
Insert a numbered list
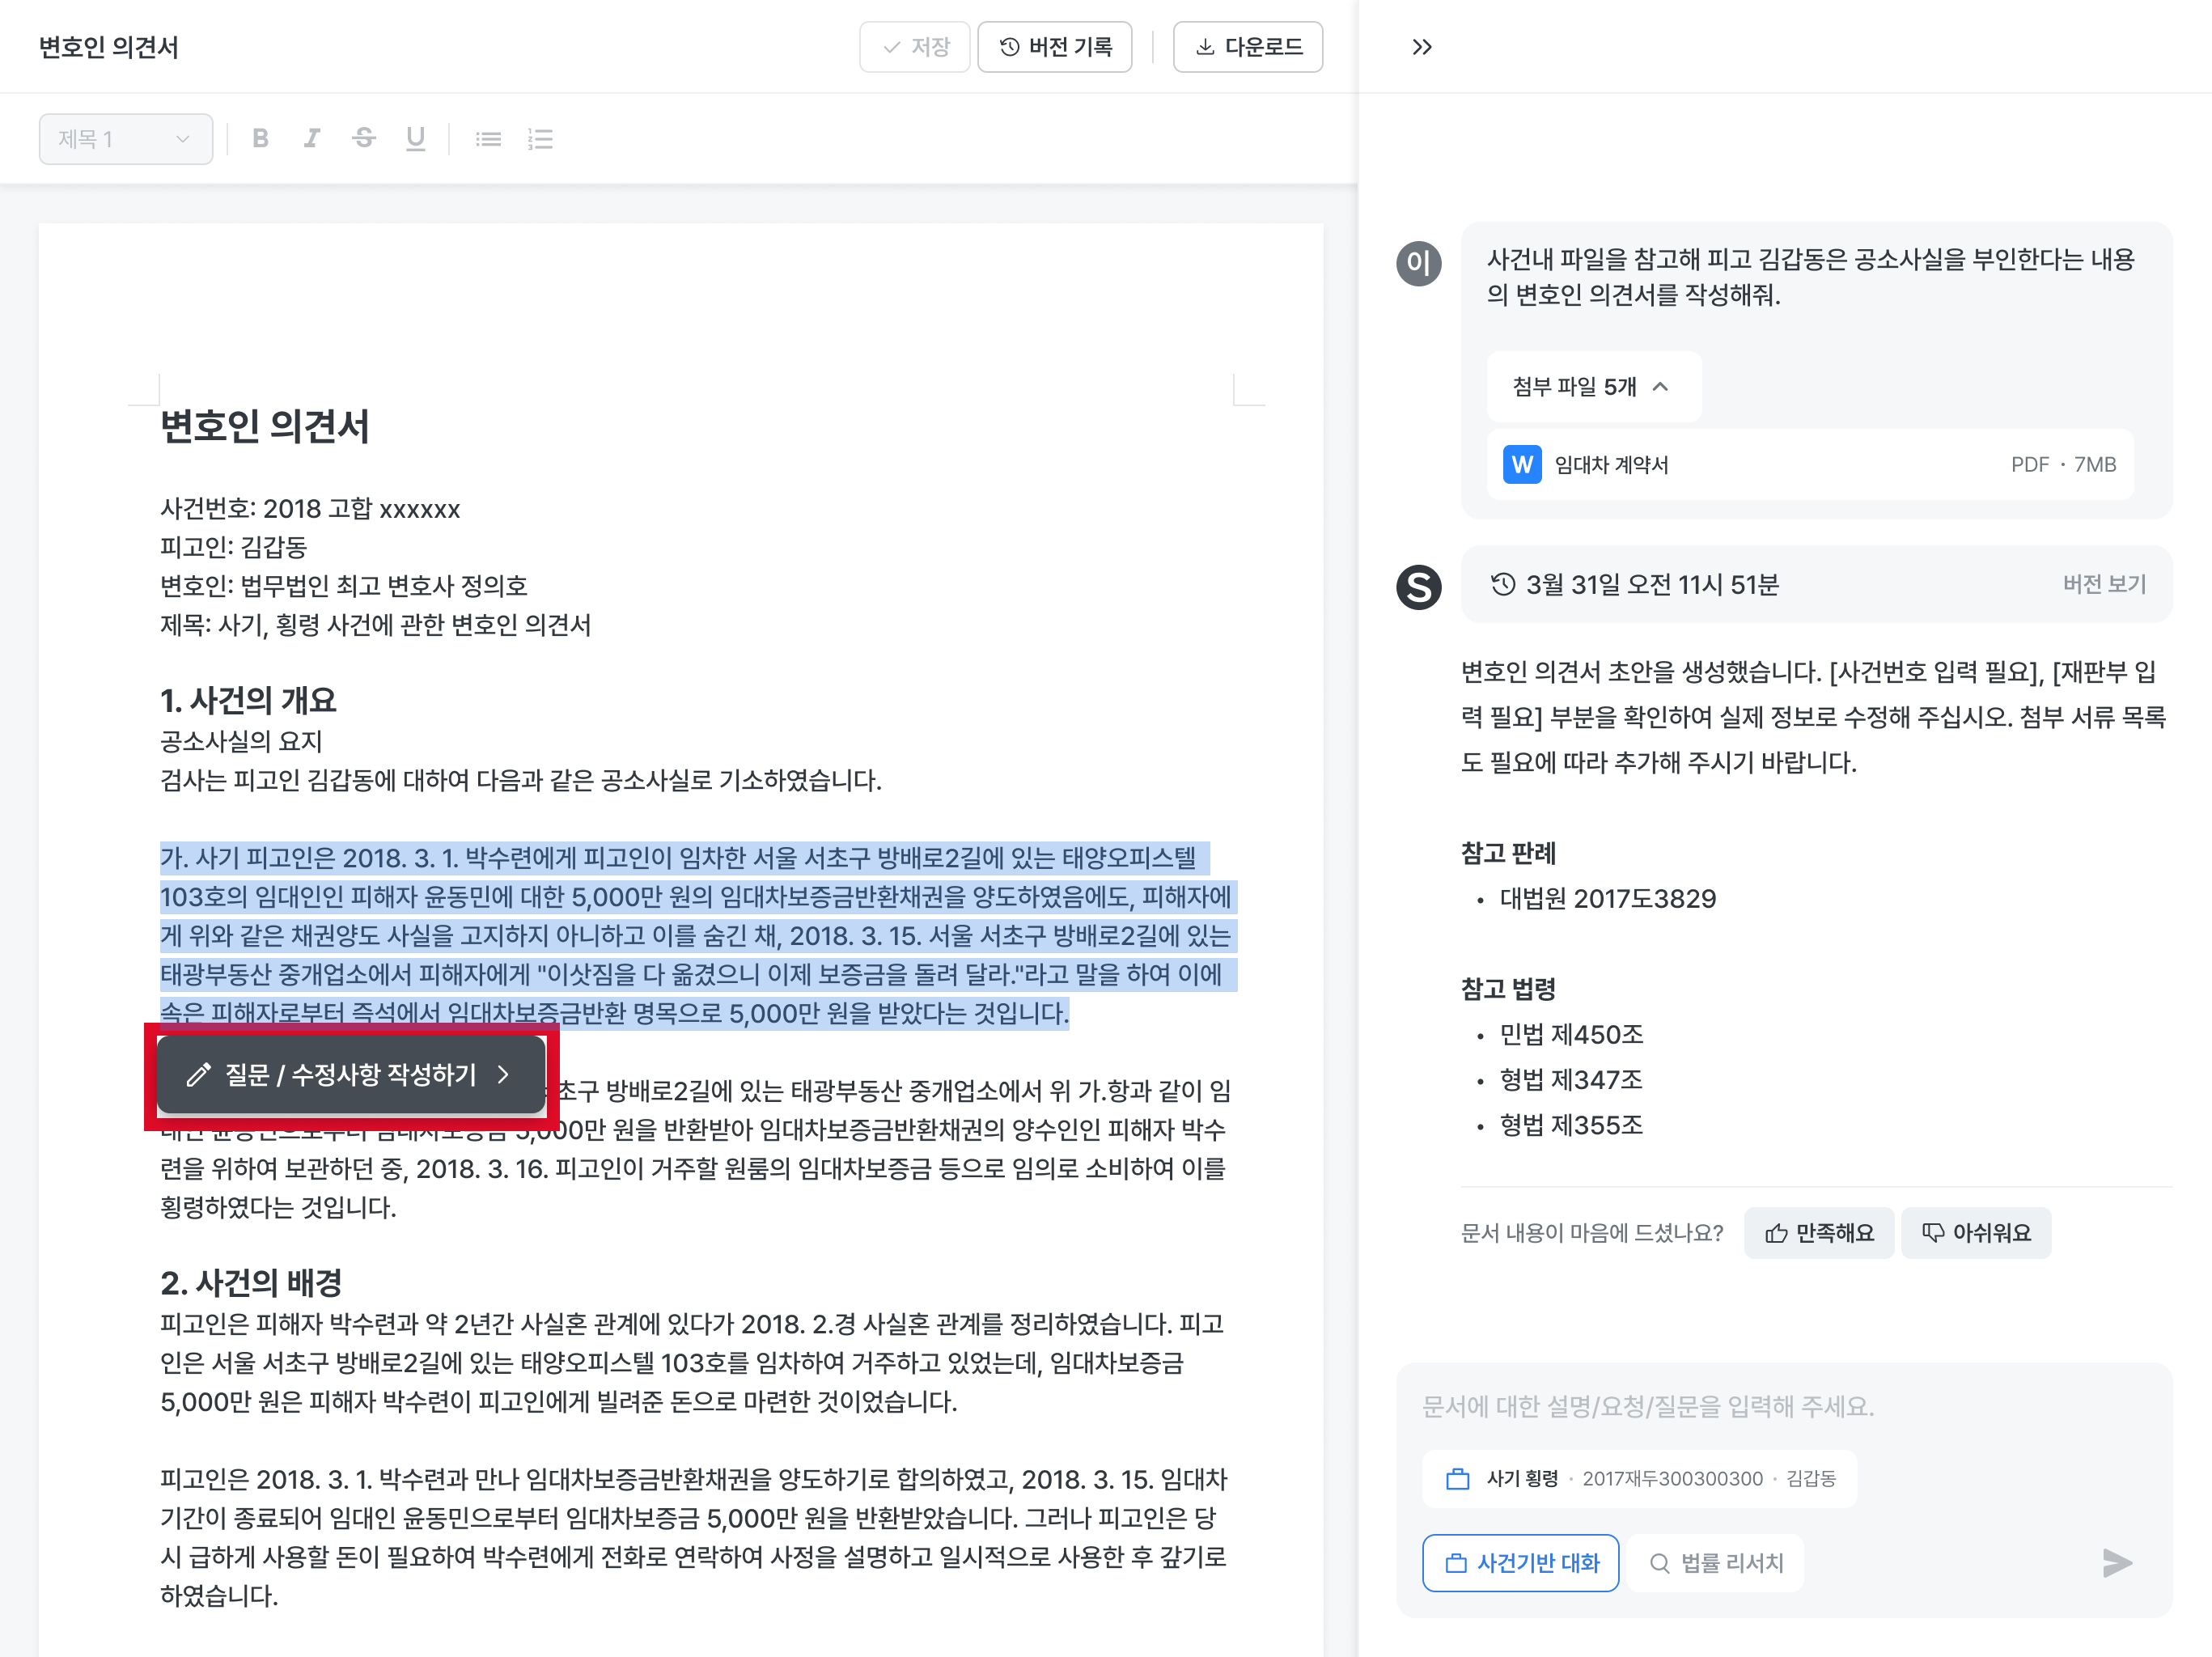click(540, 139)
